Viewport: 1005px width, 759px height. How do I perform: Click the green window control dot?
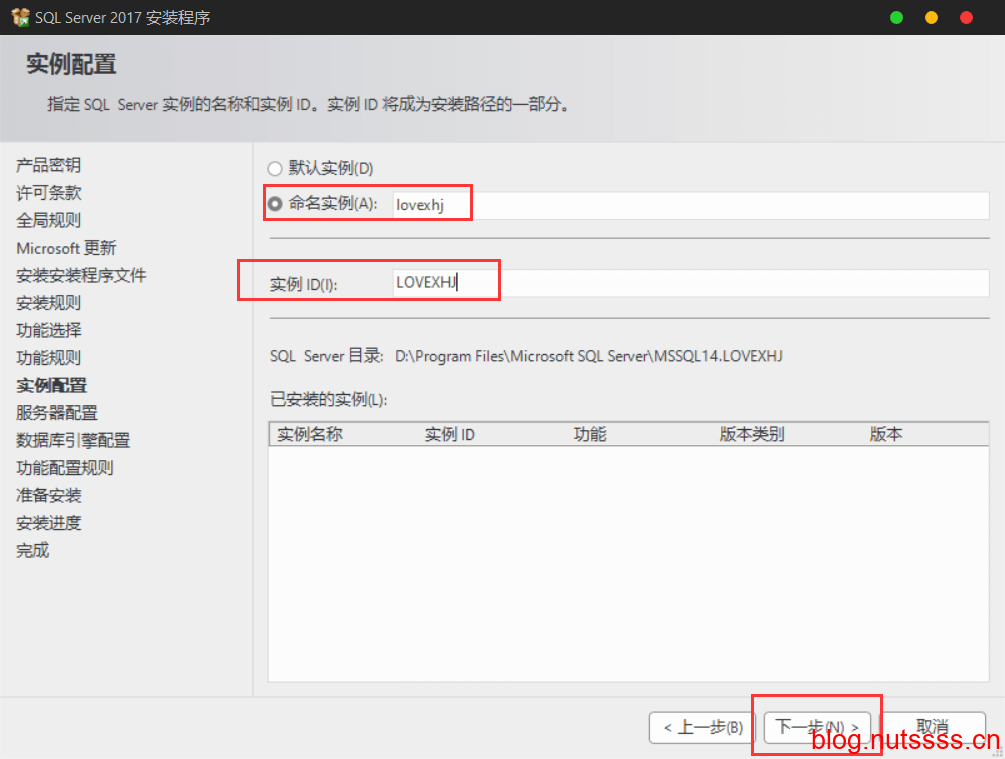click(x=897, y=17)
